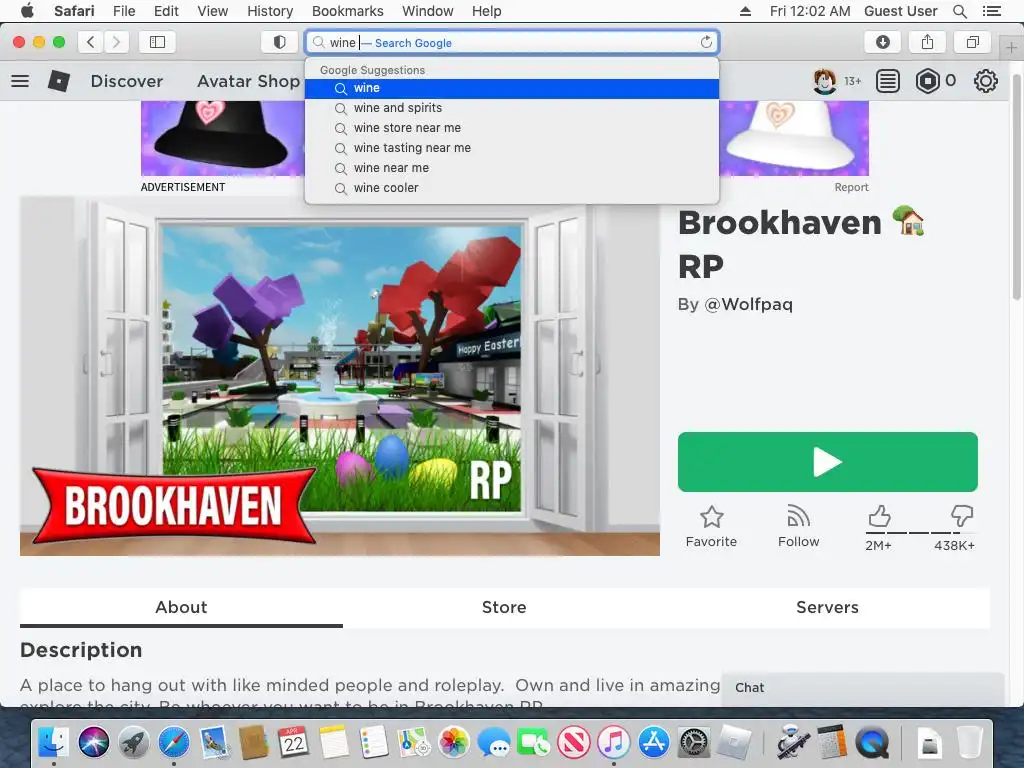The image size is (1024, 768).
Task: Choose the 'wine tasting near me' suggestion
Action: [512, 148]
